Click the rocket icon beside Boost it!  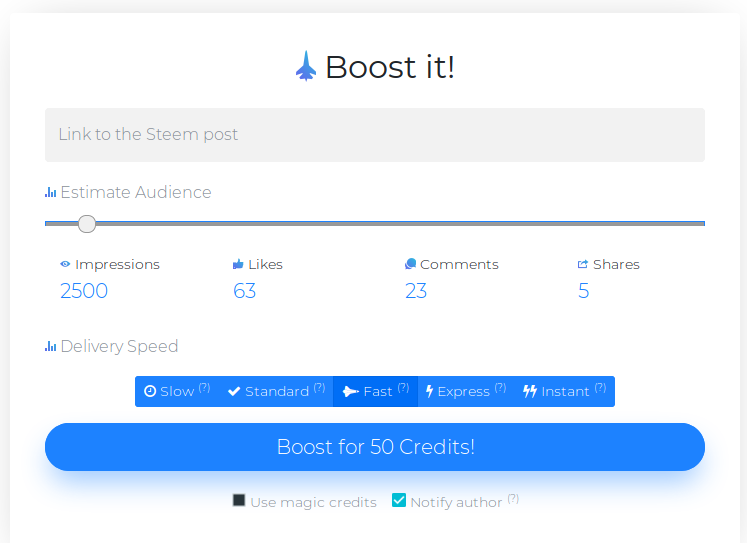(x=306, y=66)
